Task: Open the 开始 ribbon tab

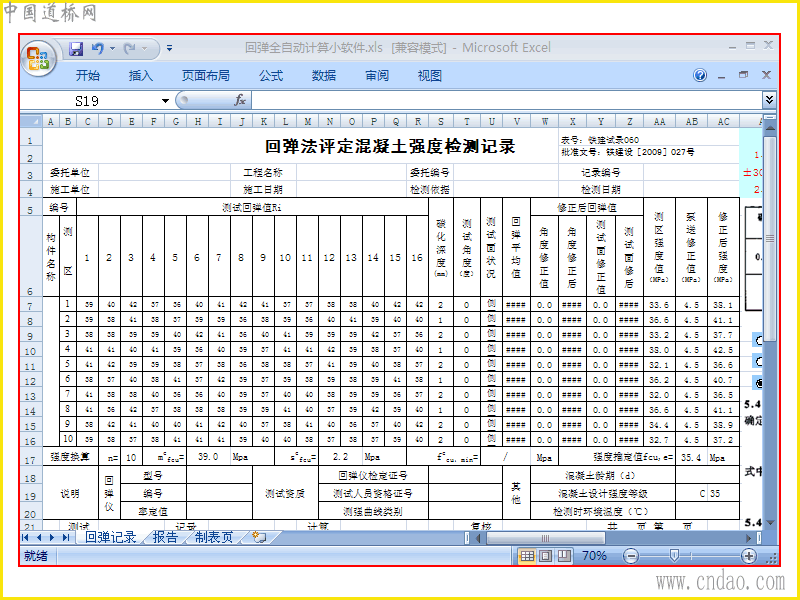Action: click(88, 76)
